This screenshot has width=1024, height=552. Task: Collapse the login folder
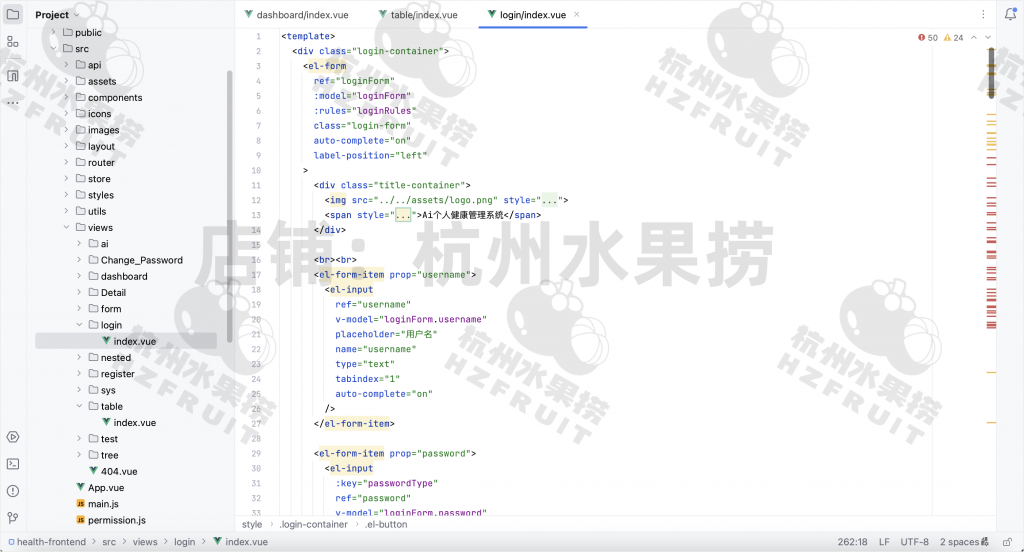point(79,325)
